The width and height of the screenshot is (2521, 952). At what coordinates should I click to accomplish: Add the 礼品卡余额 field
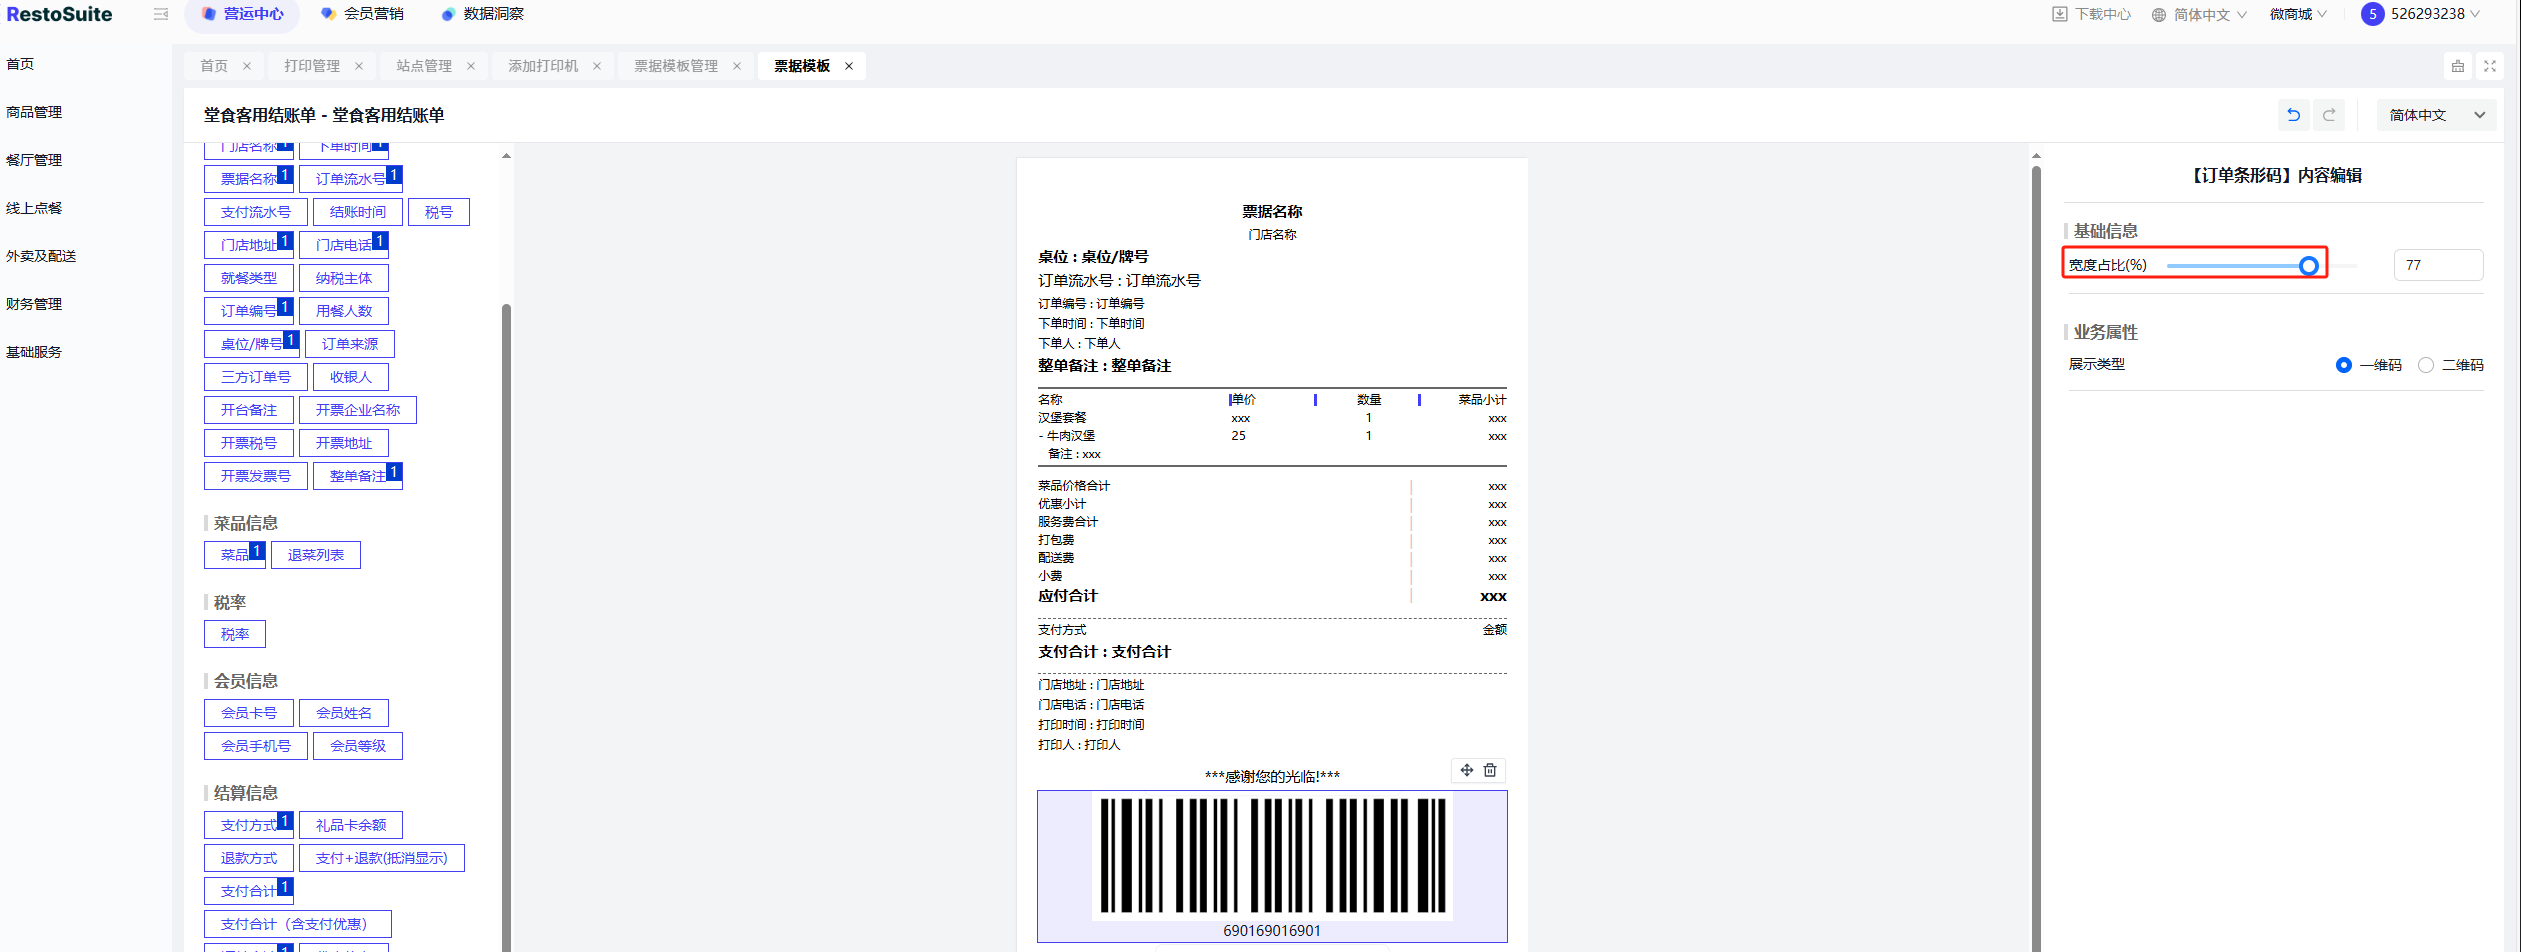351,825
